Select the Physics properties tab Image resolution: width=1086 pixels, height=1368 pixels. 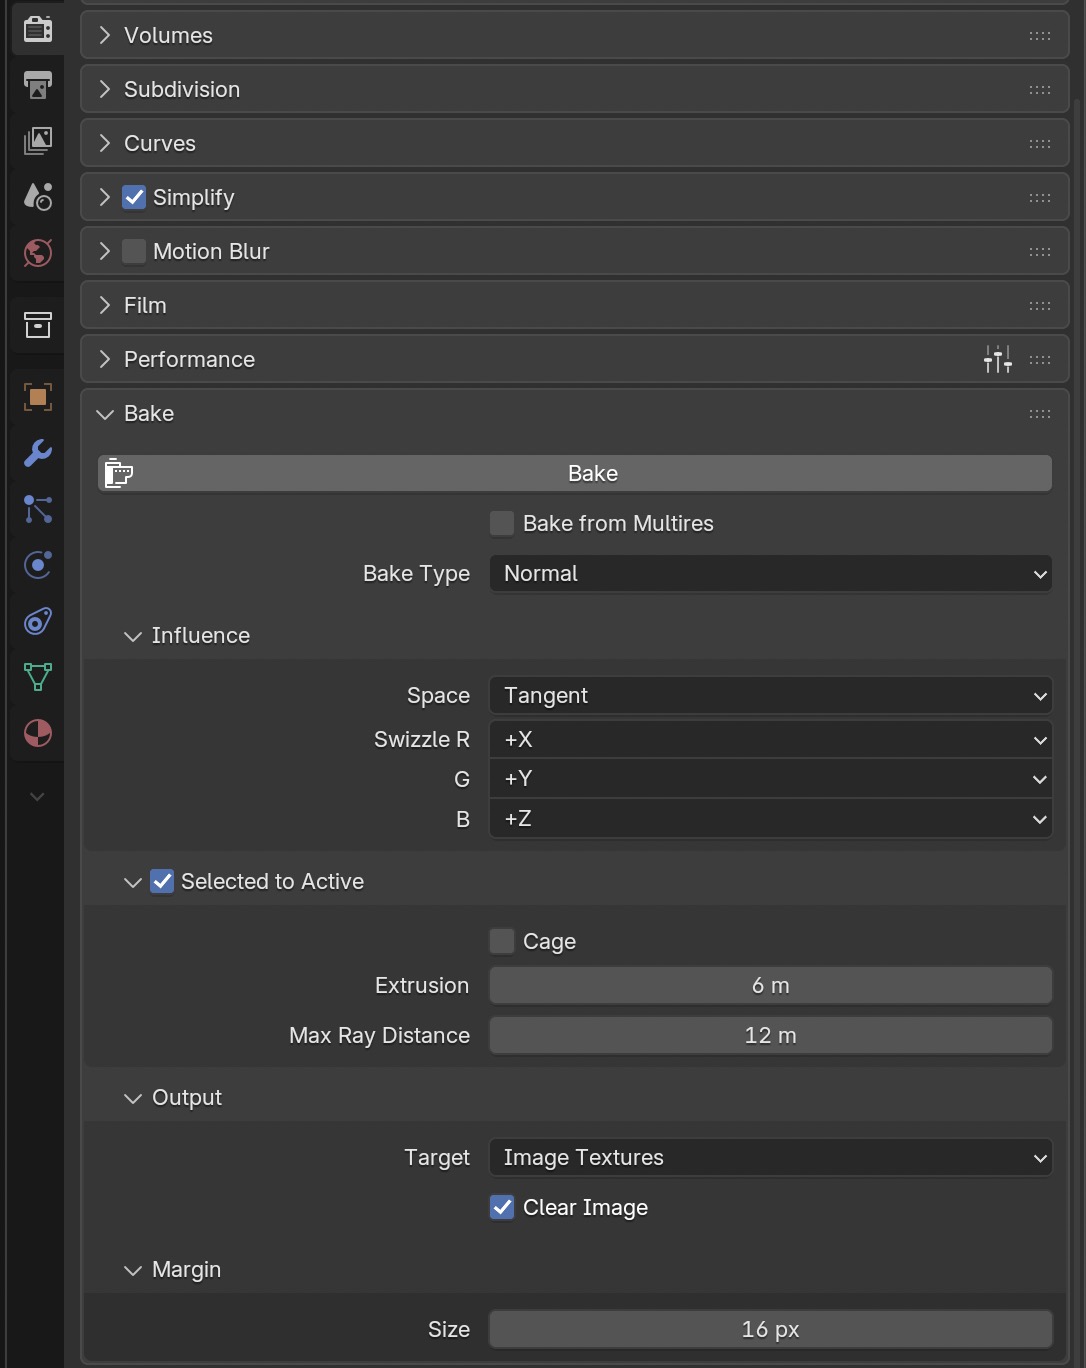coord(38,565)
